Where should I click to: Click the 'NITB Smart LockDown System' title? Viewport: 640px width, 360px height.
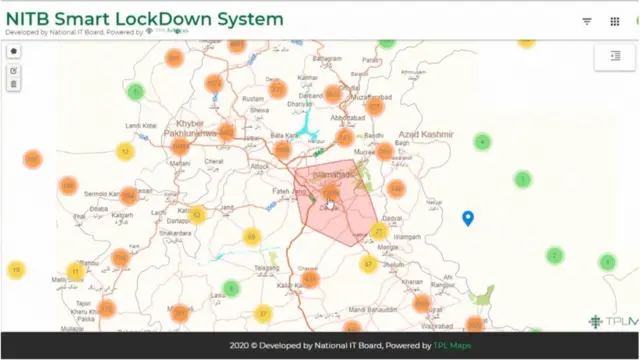point(144,19)
